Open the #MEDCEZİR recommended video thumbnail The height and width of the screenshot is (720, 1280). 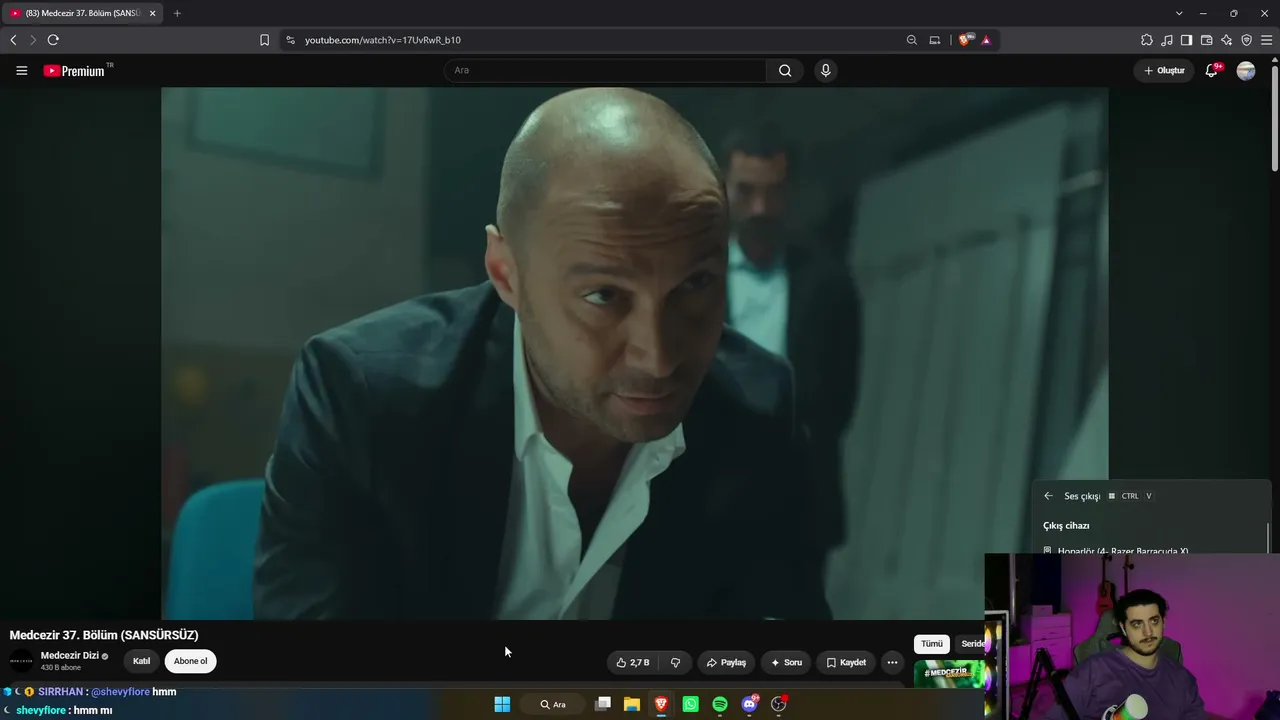pyautogui.click(x=949, y=673)
